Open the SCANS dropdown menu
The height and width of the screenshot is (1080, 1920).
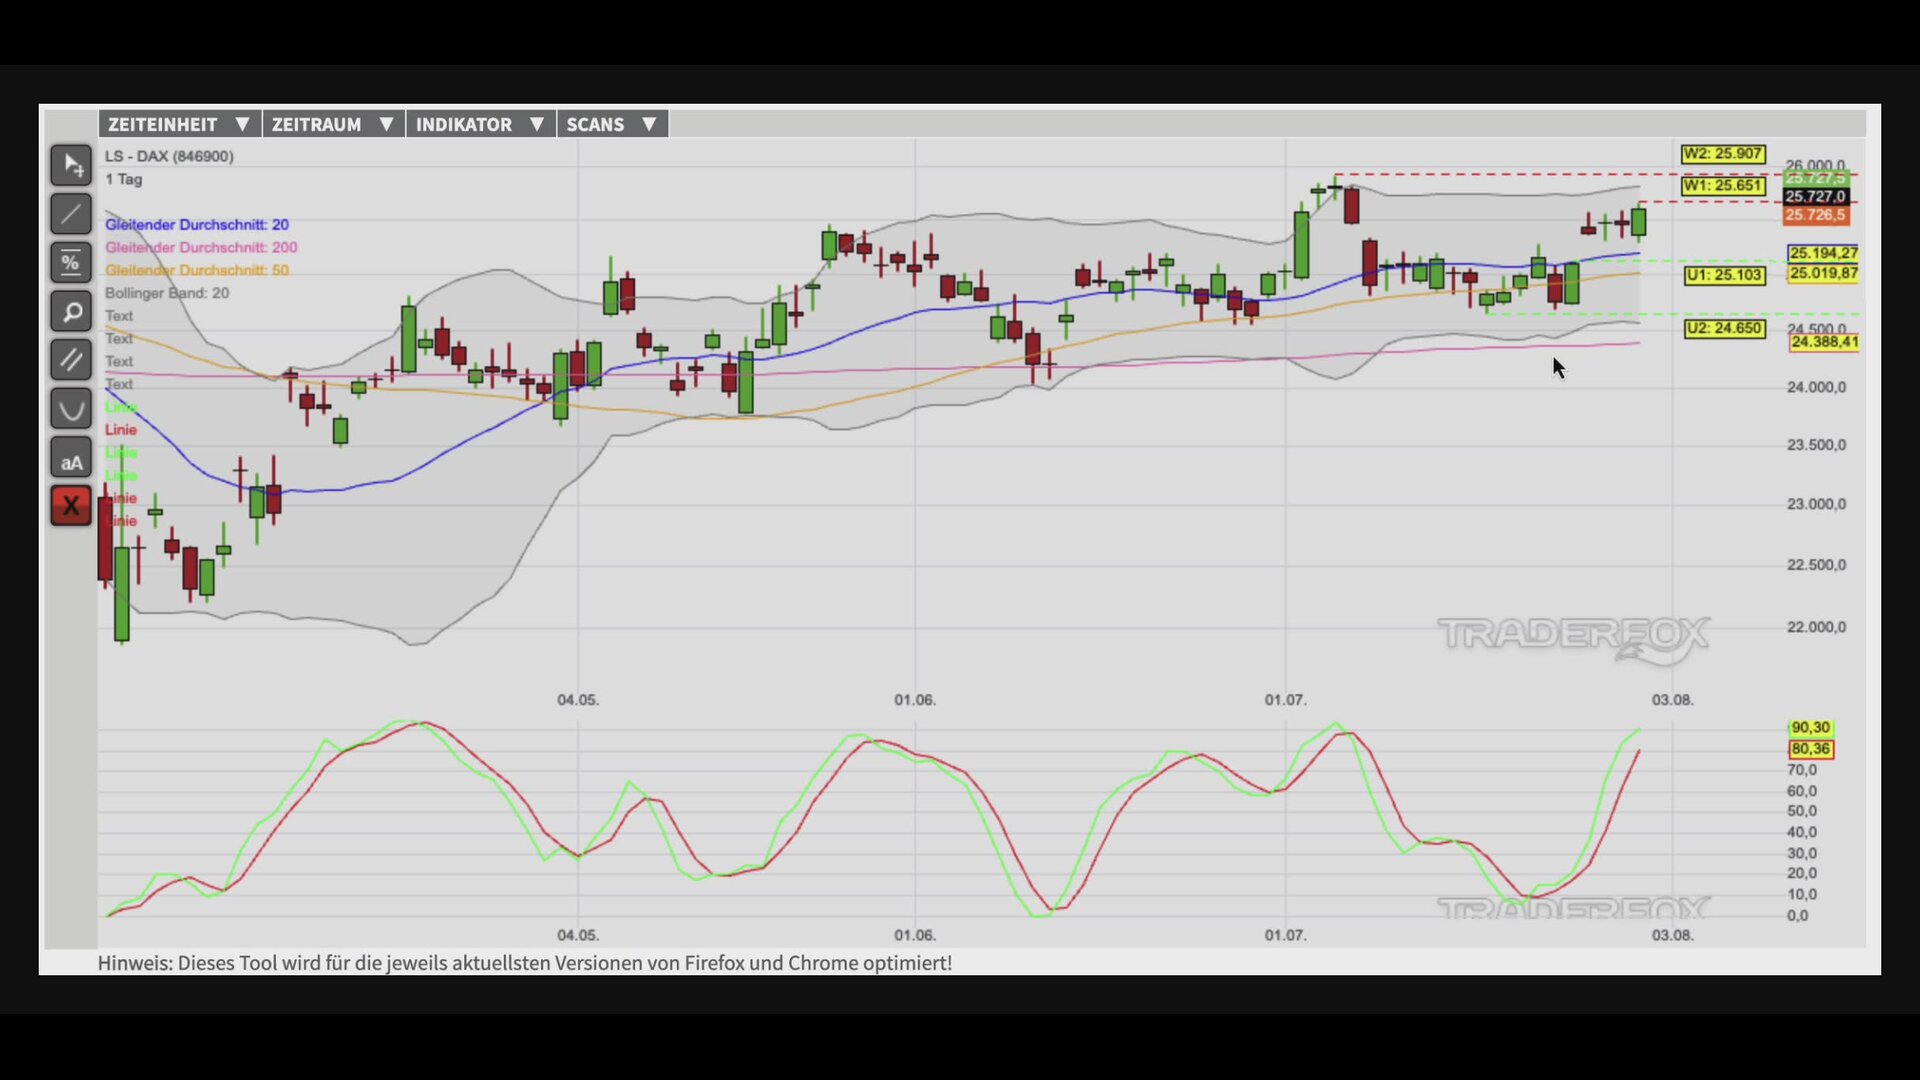tap(613, 124)
